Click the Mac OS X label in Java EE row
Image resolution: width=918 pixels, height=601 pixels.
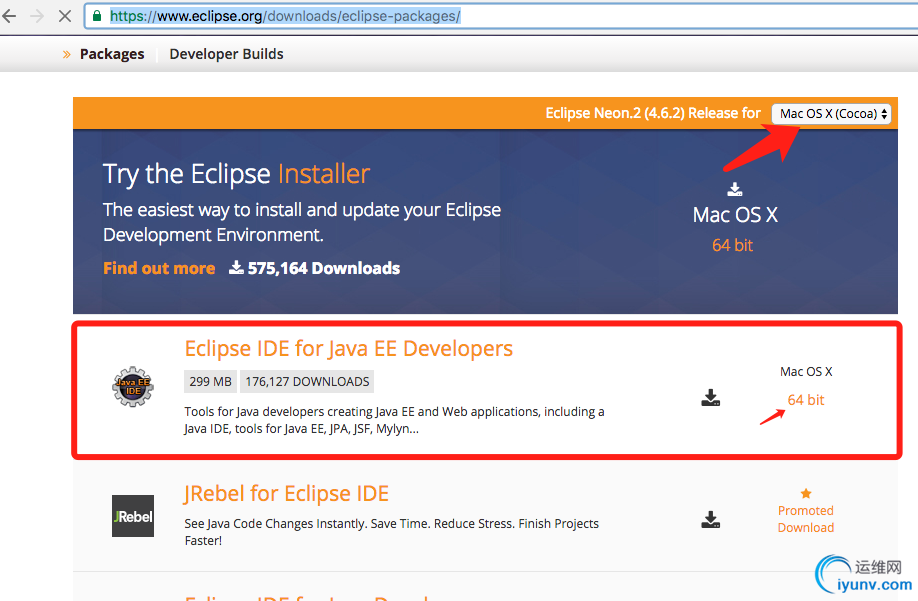click(x=806, y=372)
